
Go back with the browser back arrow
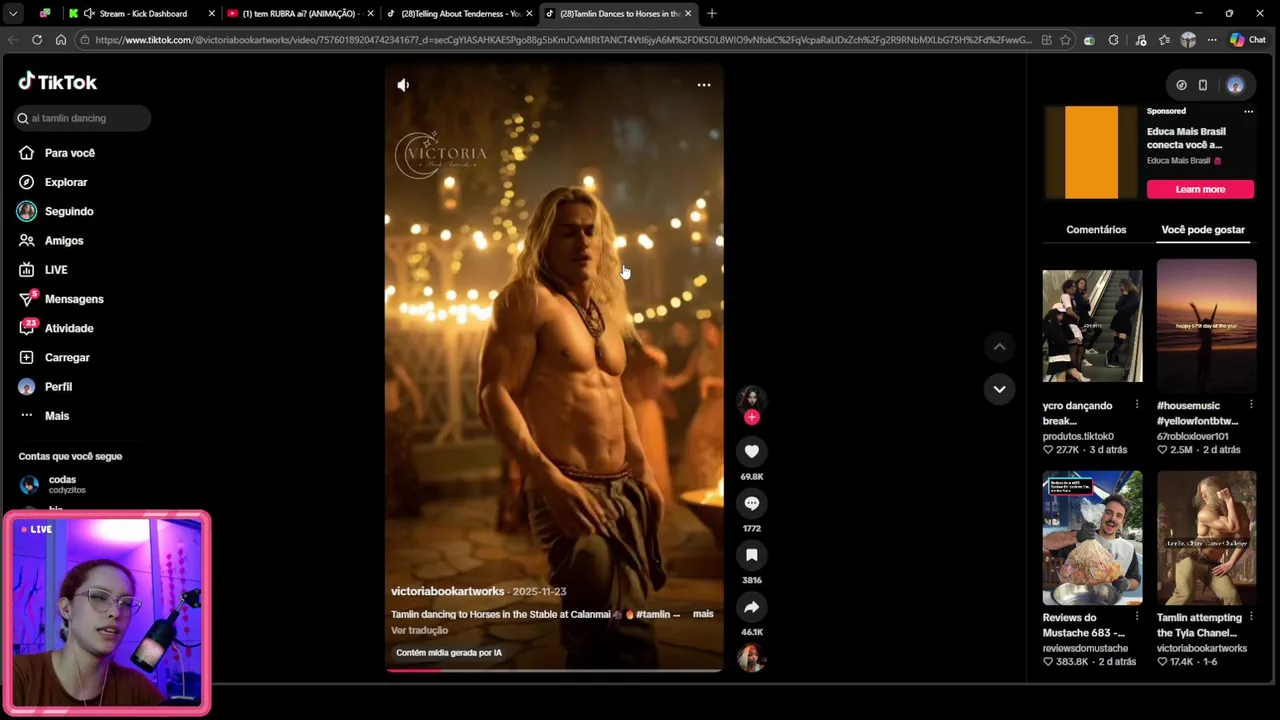13,40
